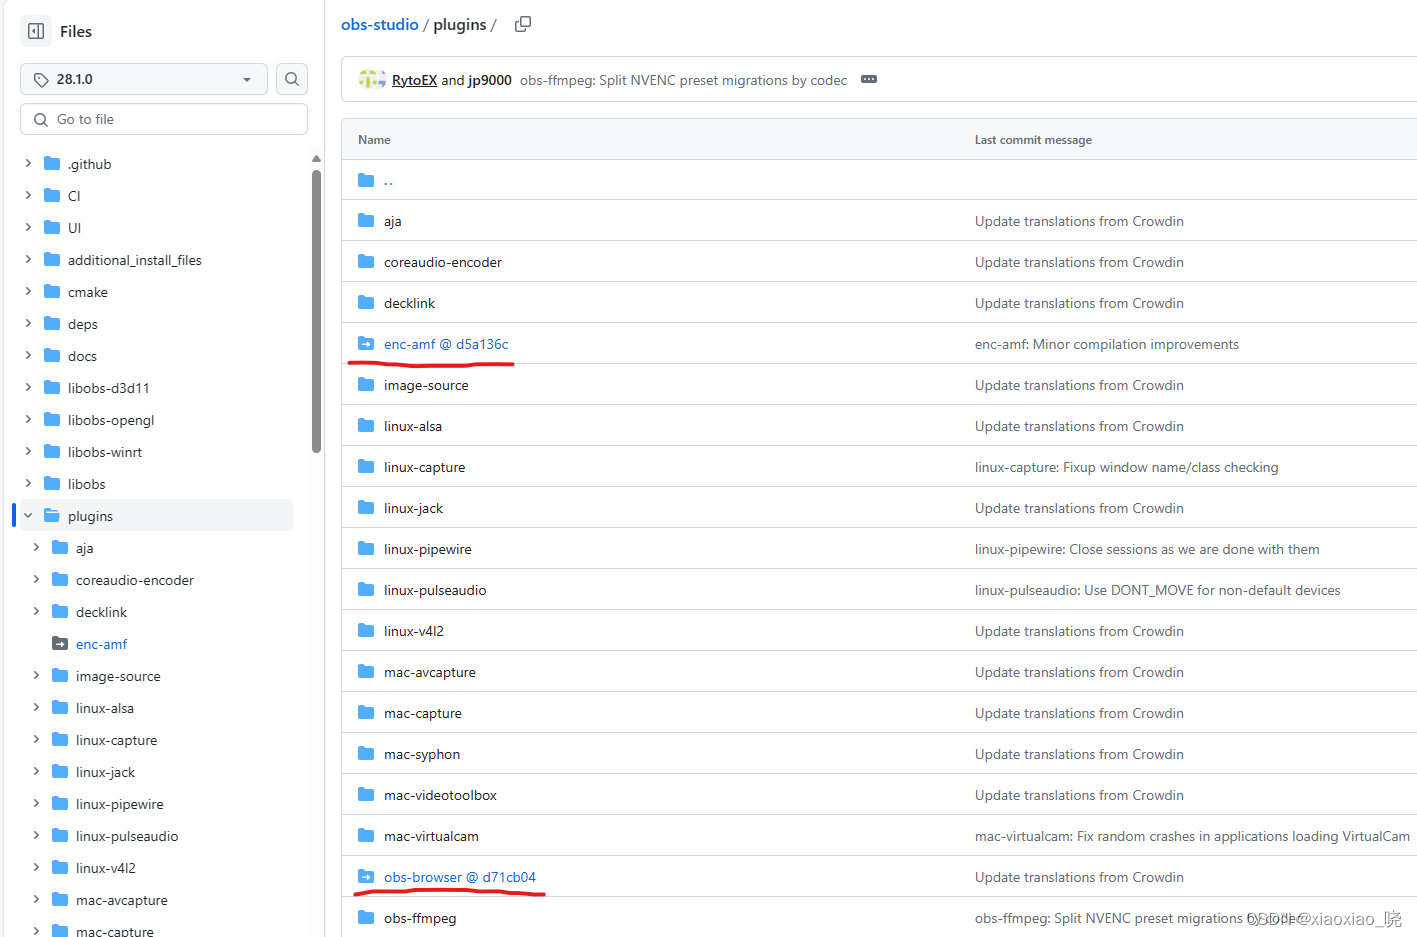Open the obs-studio breadcrumb link
The image size is (1417, 937).
tap(379, 24)
